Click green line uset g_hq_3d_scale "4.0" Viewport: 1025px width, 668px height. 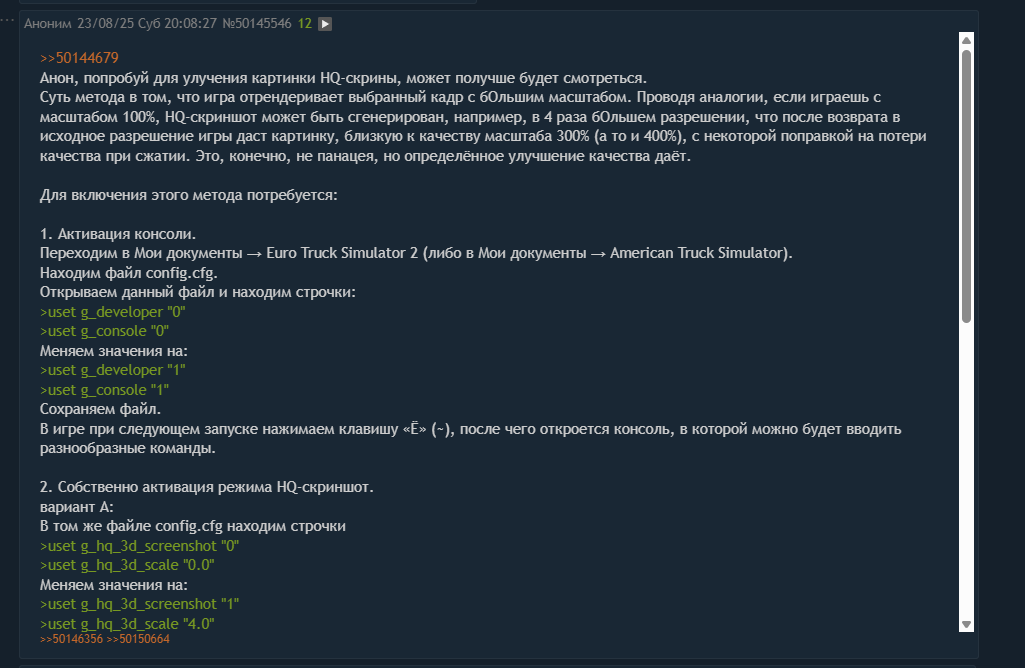(x=127, y=624)
